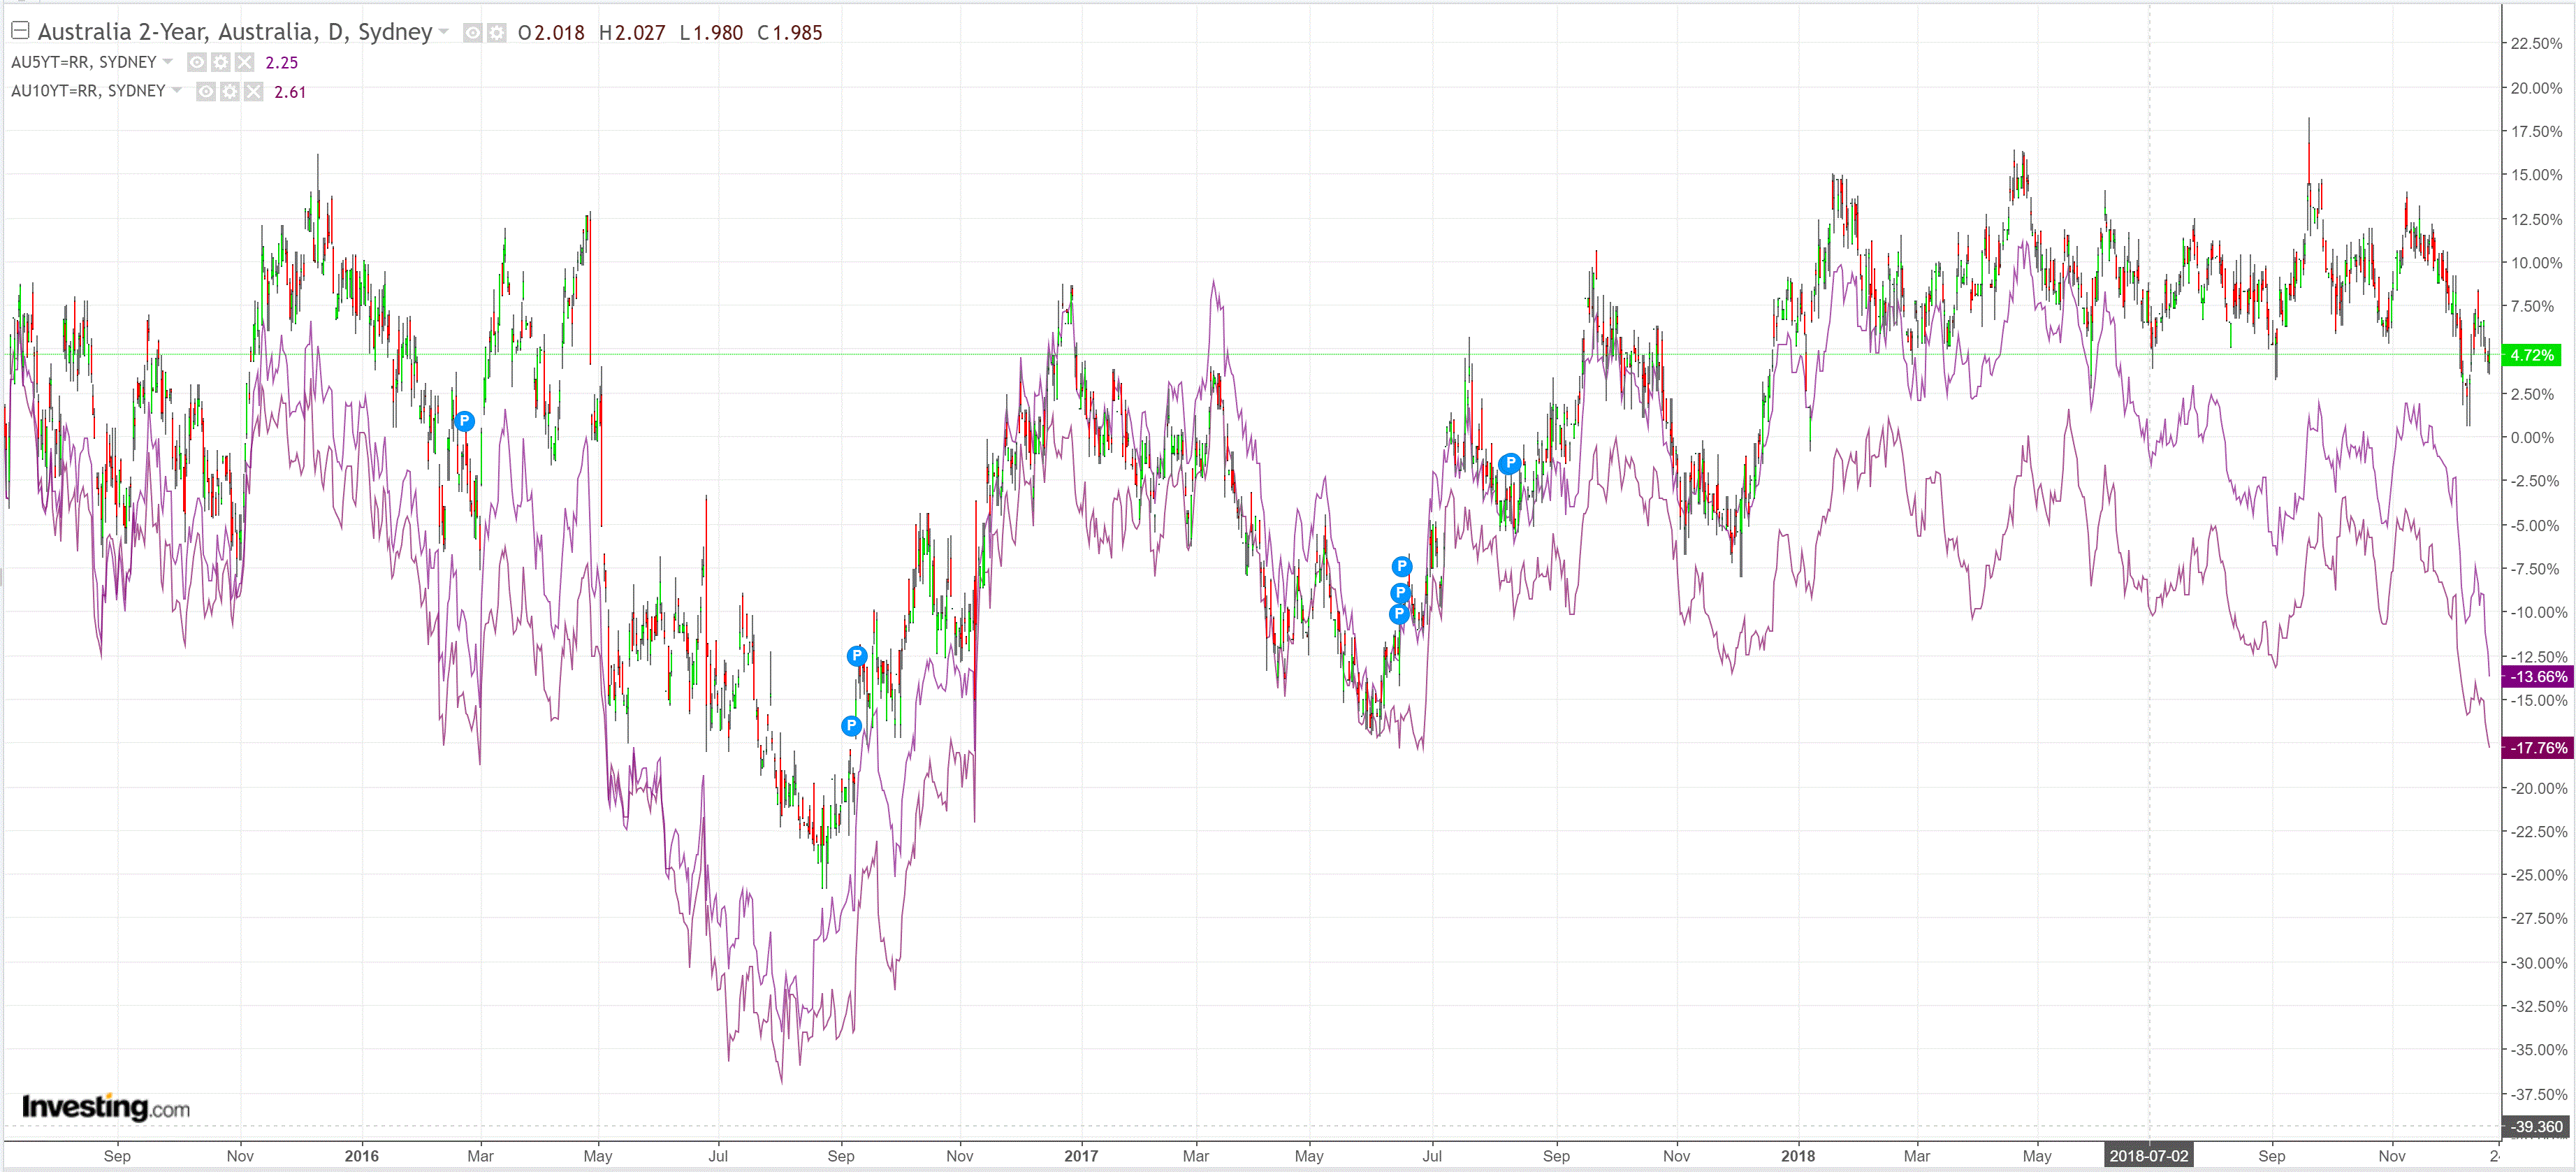Click the purple -13.66% axis label
Viewport: 2576px width, 1172px height.
(x=2537, y=677)
